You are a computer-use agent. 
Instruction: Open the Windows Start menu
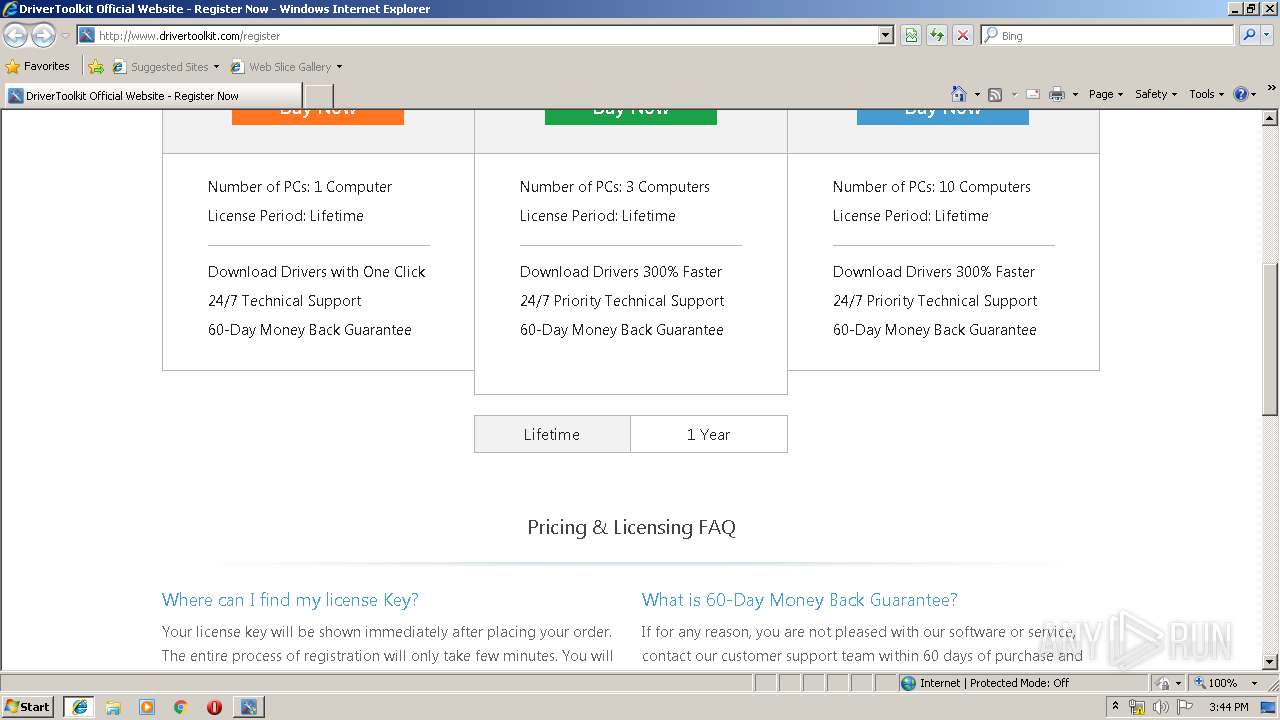coord(27,707)
